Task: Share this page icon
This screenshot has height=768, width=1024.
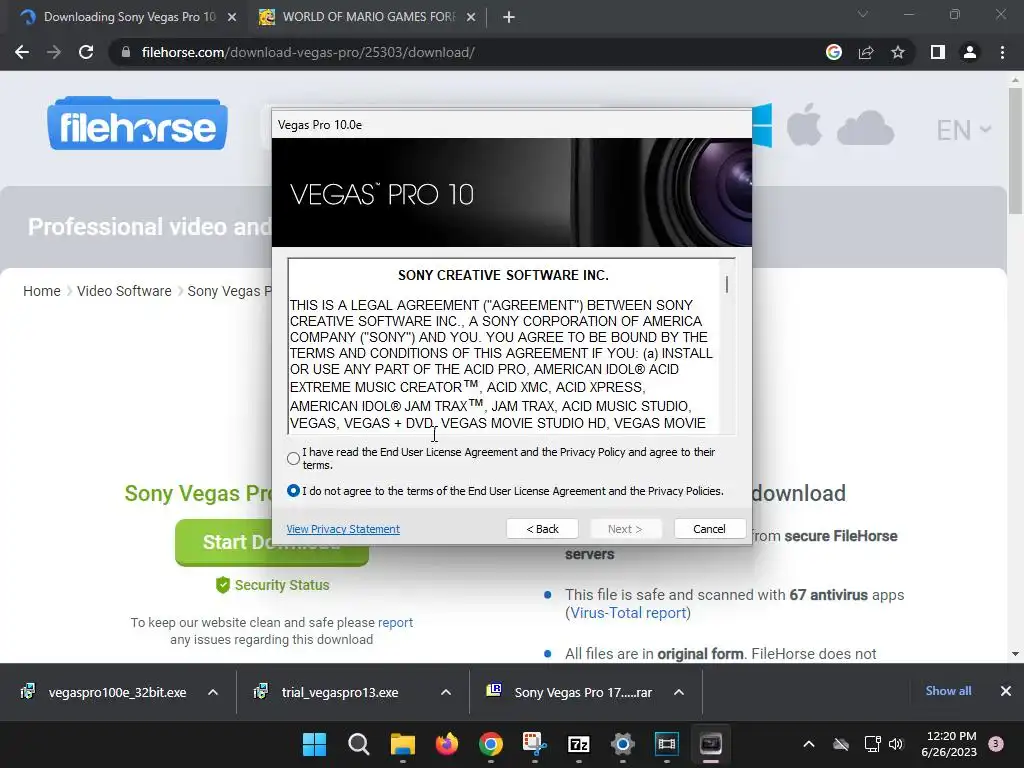Action: point(866,52)
